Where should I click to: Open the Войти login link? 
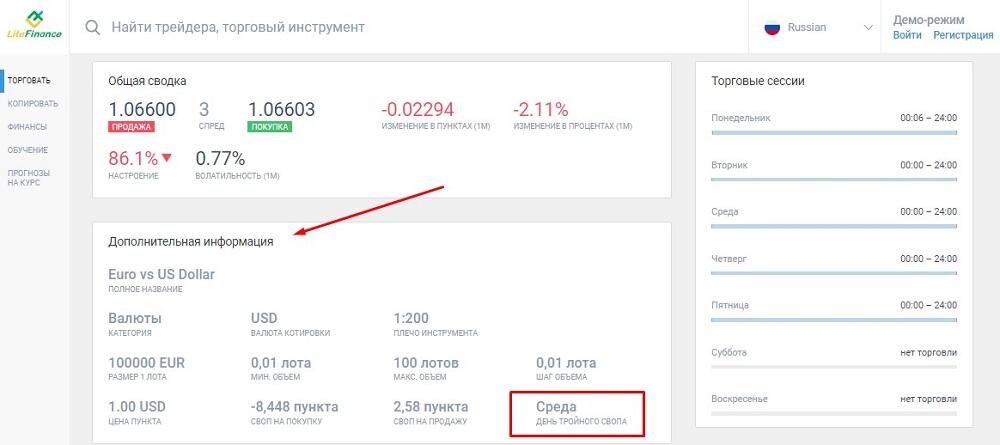[x=907, y=36]
